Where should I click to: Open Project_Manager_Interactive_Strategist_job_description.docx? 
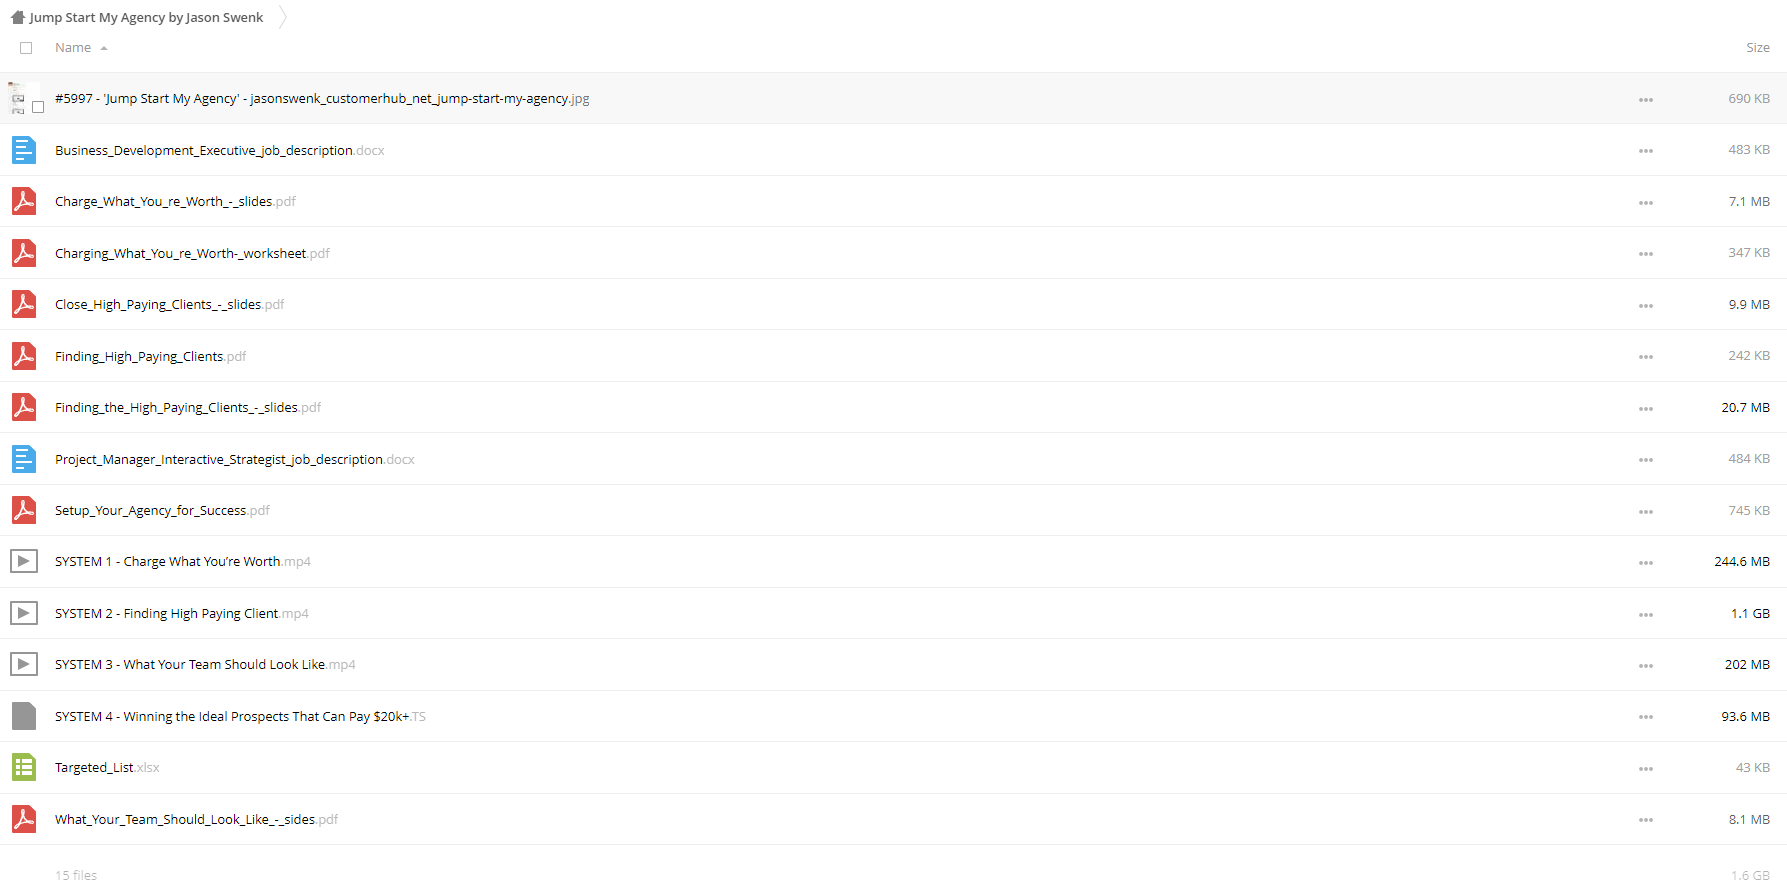(234, 460)
